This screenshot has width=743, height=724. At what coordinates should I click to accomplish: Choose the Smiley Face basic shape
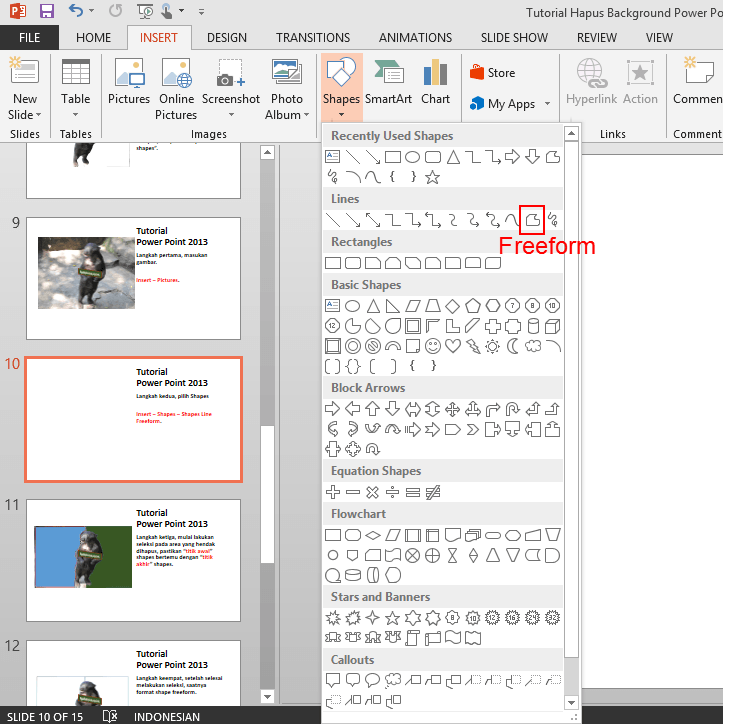pos(433,346)
